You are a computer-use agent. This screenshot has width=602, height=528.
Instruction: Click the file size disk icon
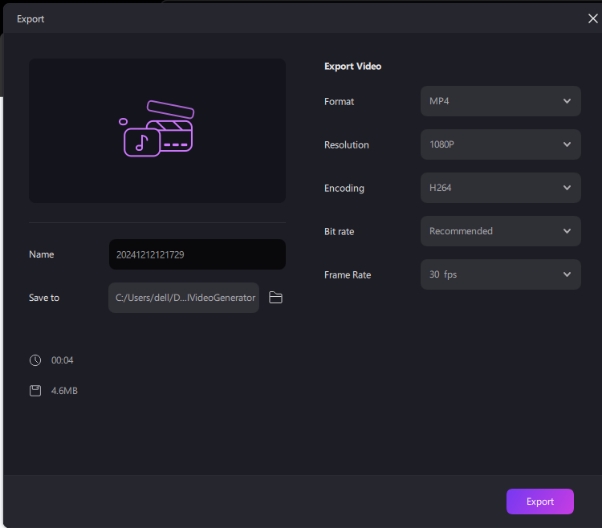click(35, 390)
